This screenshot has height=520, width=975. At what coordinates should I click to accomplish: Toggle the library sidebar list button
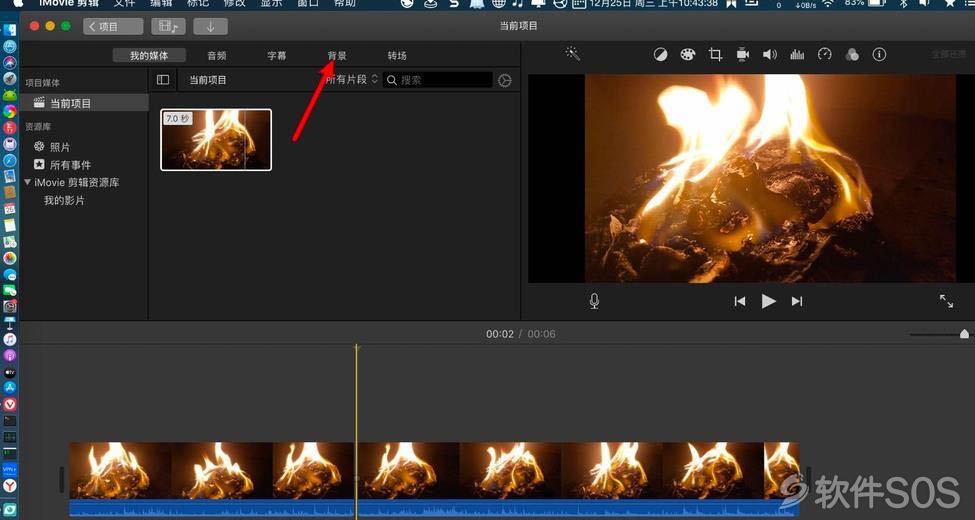[163, 80]
